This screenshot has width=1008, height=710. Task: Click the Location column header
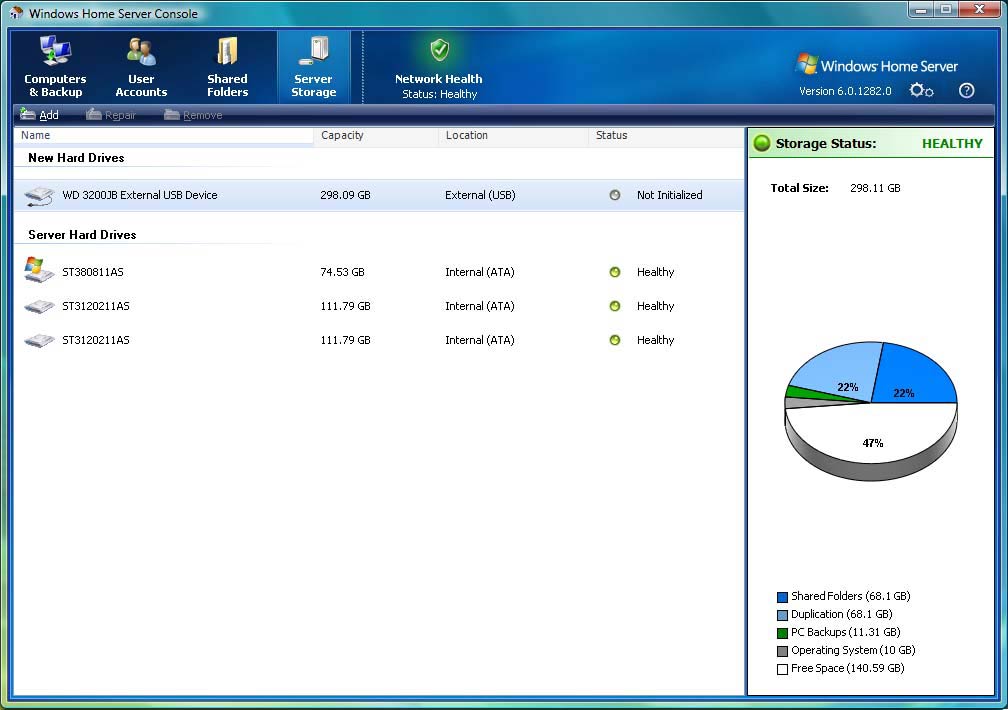click(467, 135)
